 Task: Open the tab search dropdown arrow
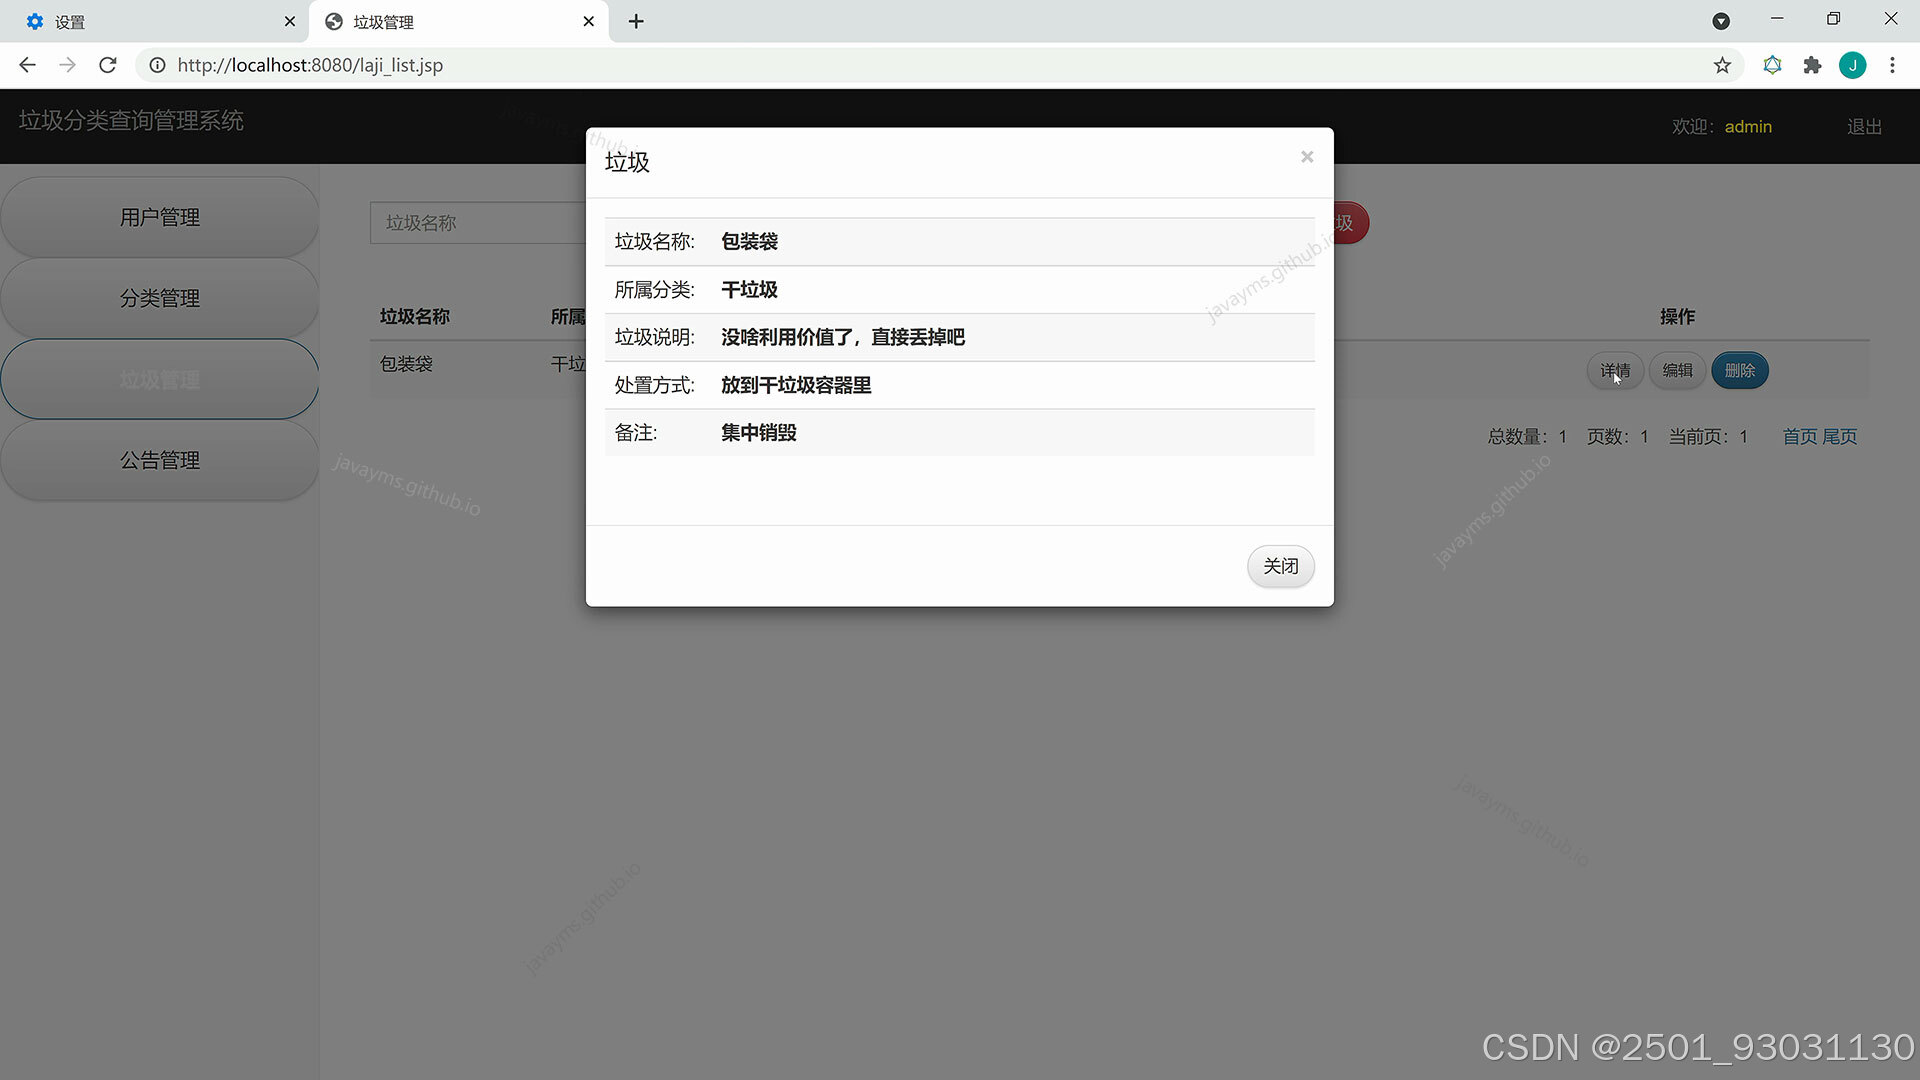pyautogui.click(x=1721, y=21)
